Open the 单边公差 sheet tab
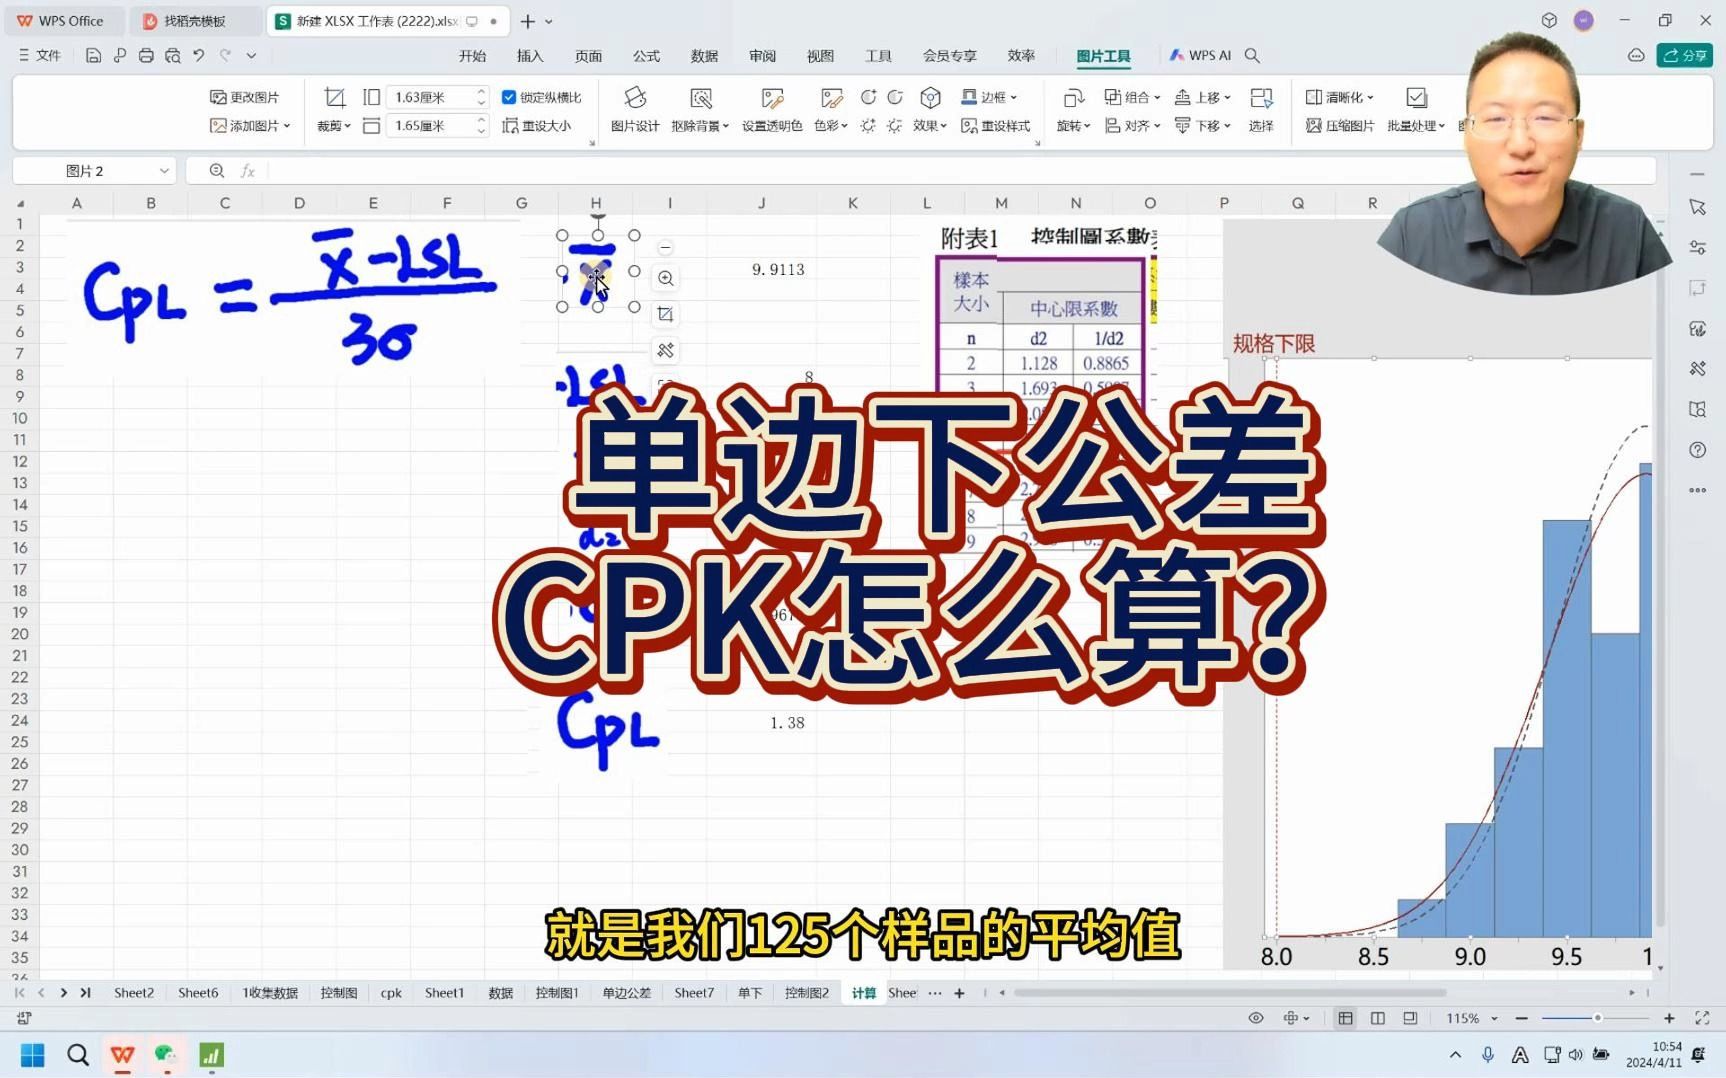1726x1078 pixels. pos(626,993)
